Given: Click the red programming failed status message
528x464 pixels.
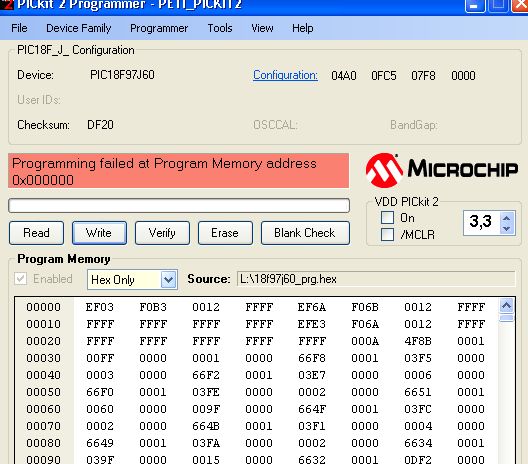Looking at the screenshot, I should pyautogui.click(x=178, y=171).
